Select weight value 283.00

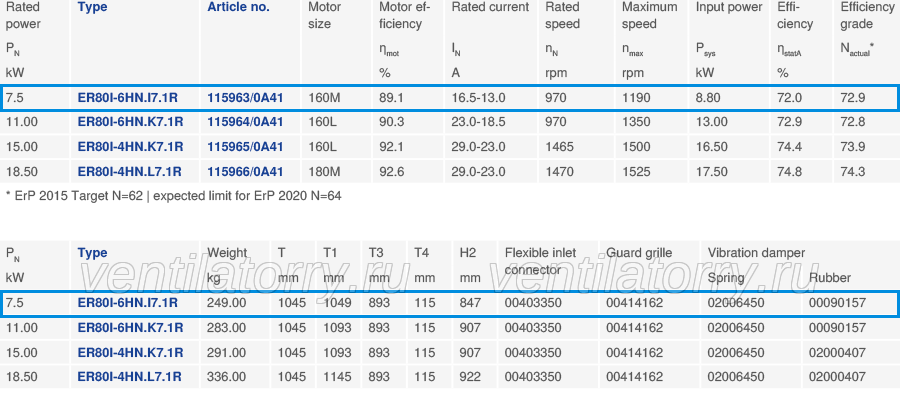coord(227,328)
